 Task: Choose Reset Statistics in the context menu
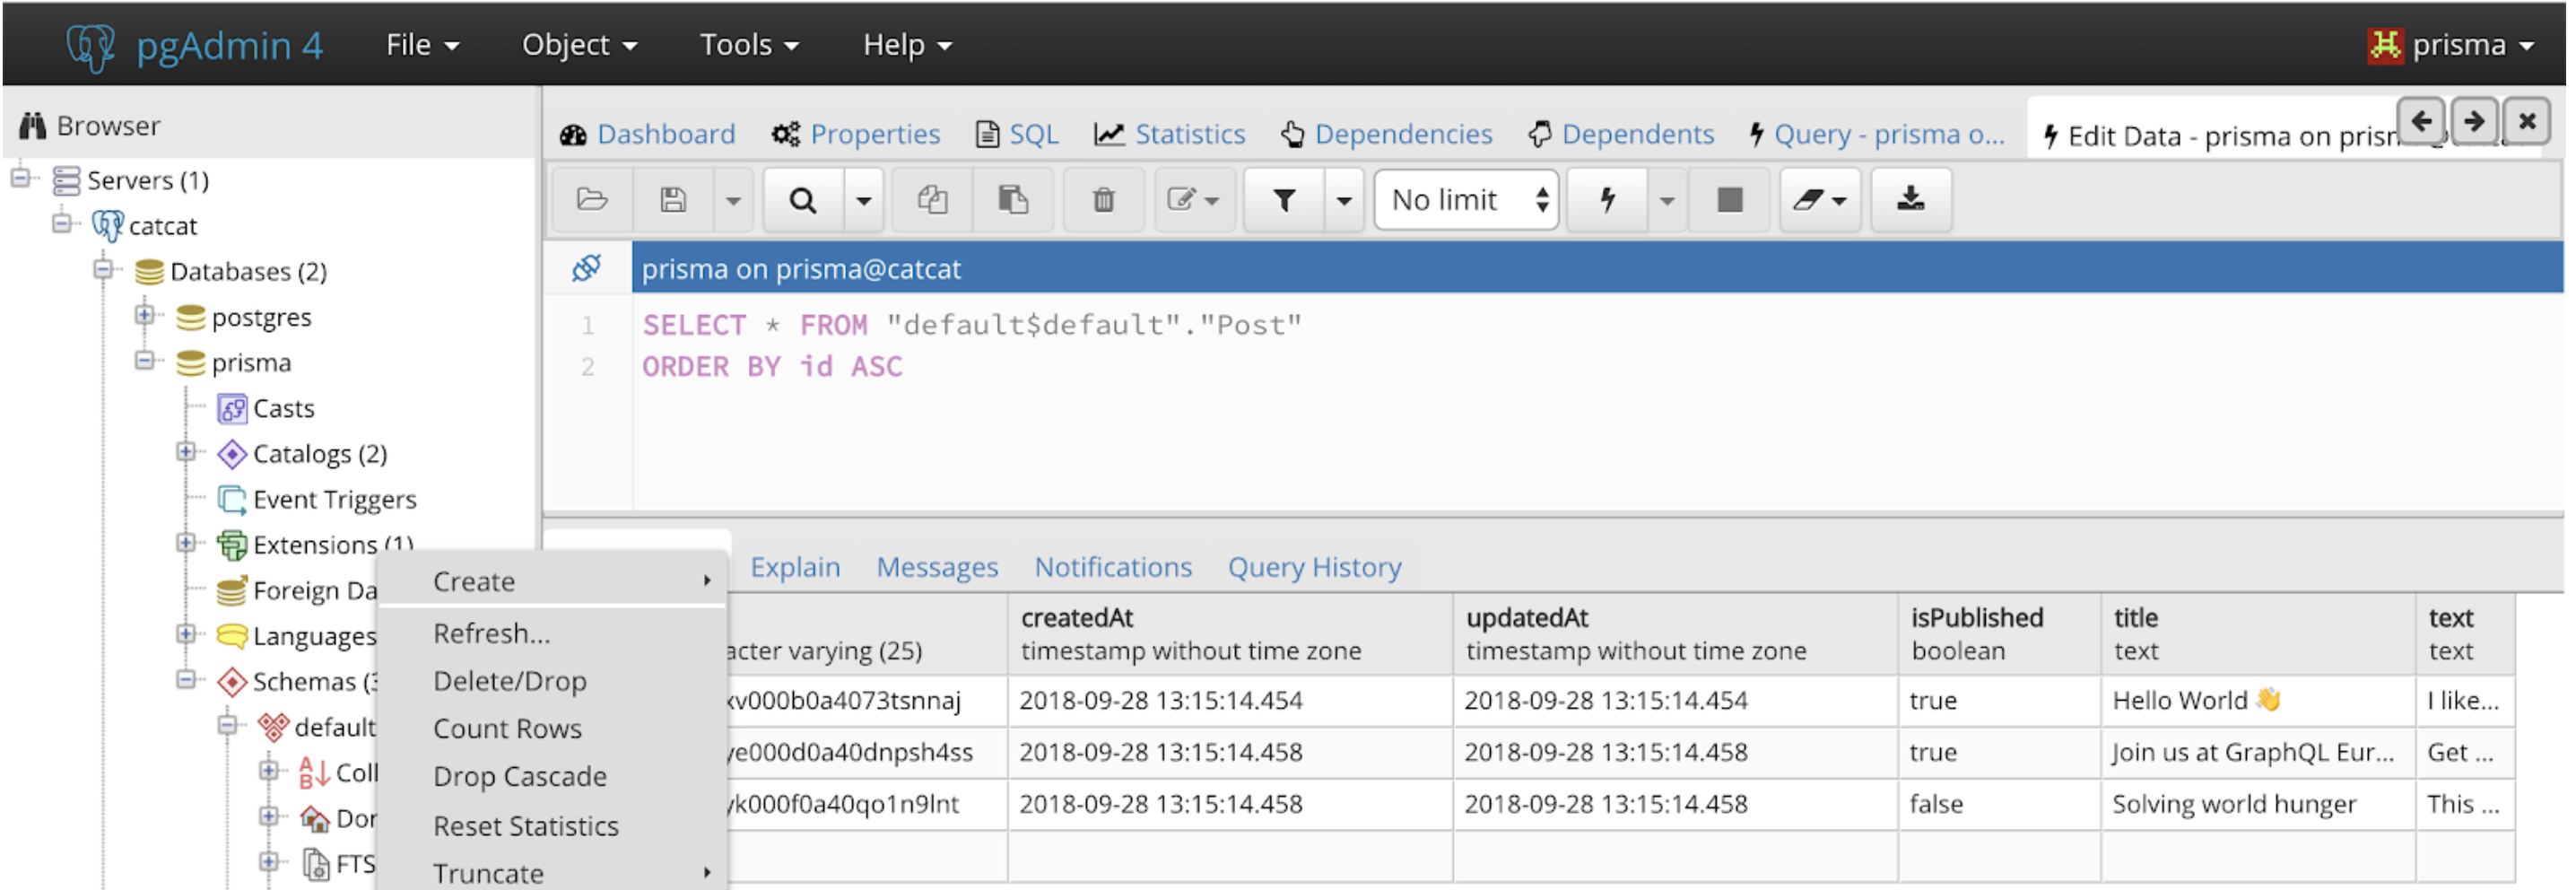(x=553, y=827)
